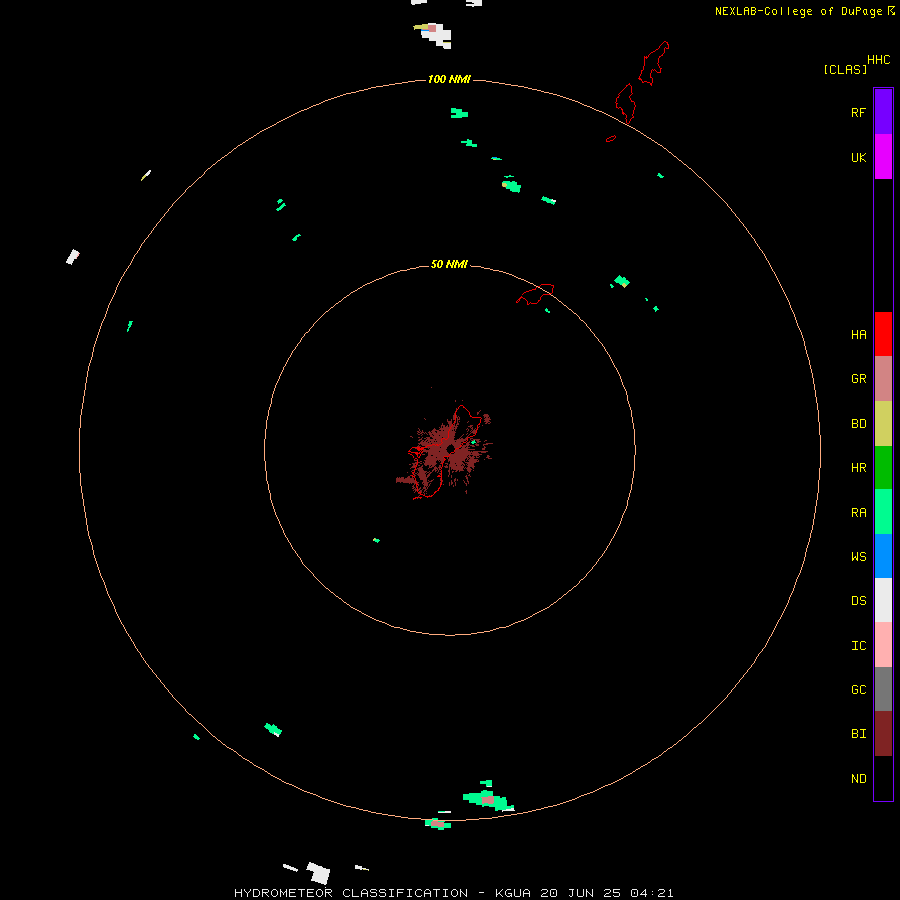The height and width of the screenshot is (900, 900).
Task: Click the BI legend label
Action: [858, 734]
